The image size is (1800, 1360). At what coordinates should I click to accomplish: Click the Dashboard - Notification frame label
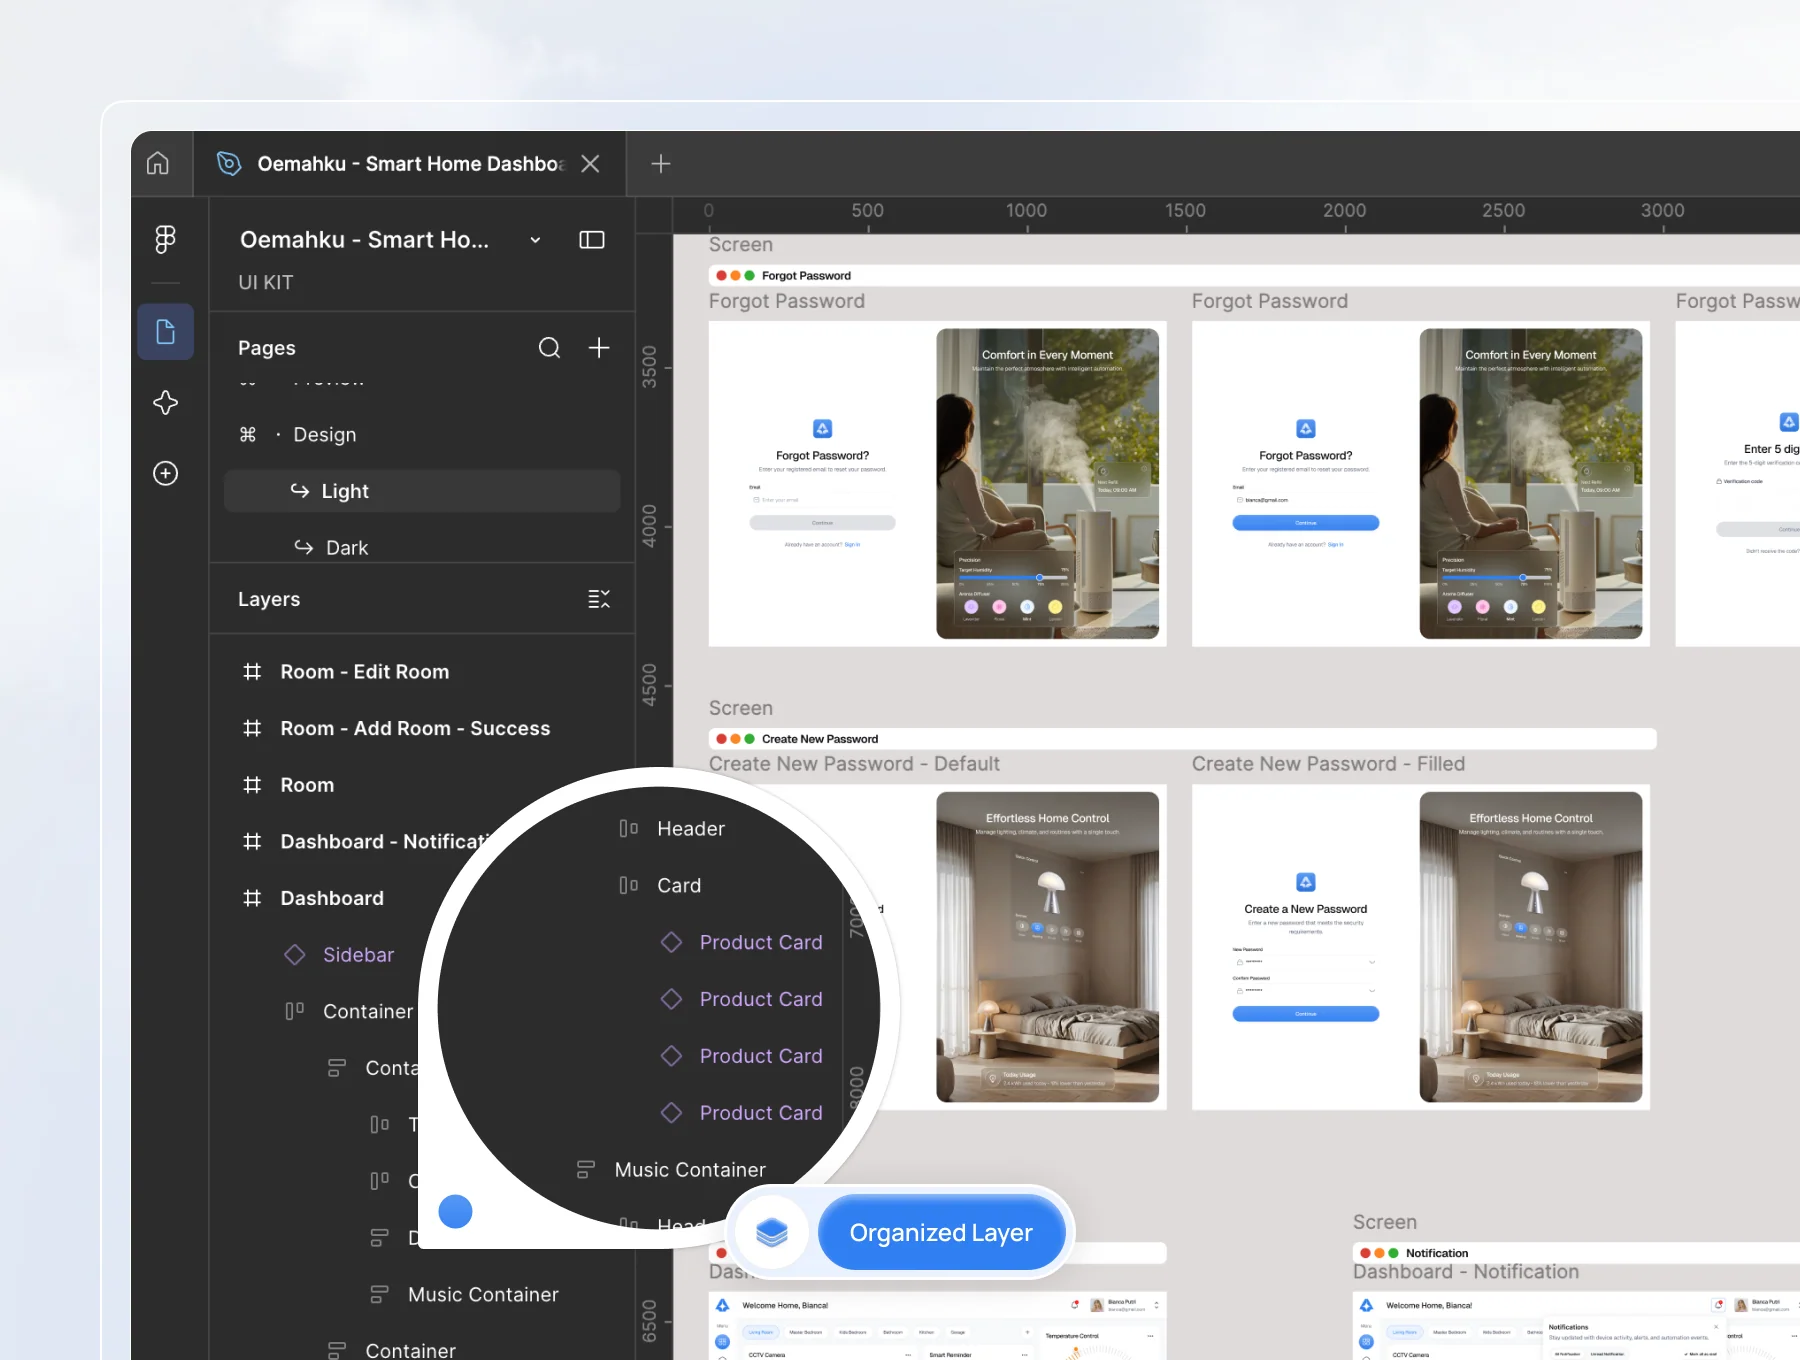click(1465, 1272)
